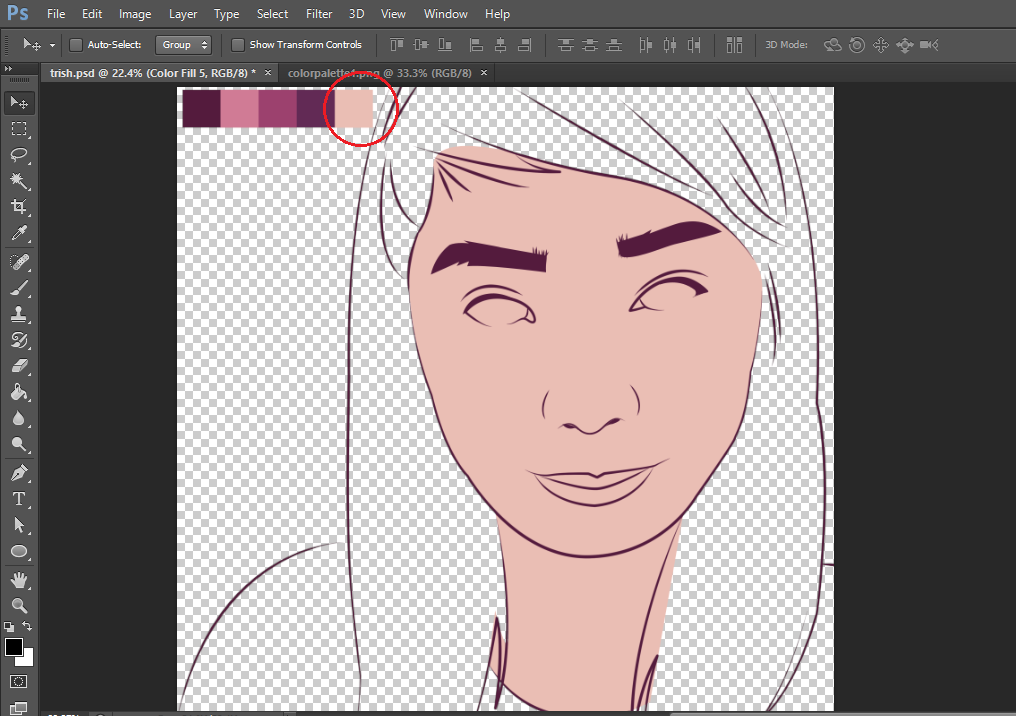Select the Magic Wand tool
The width and height of the screenshot is (1016, 716).
[x=19, y=181]
